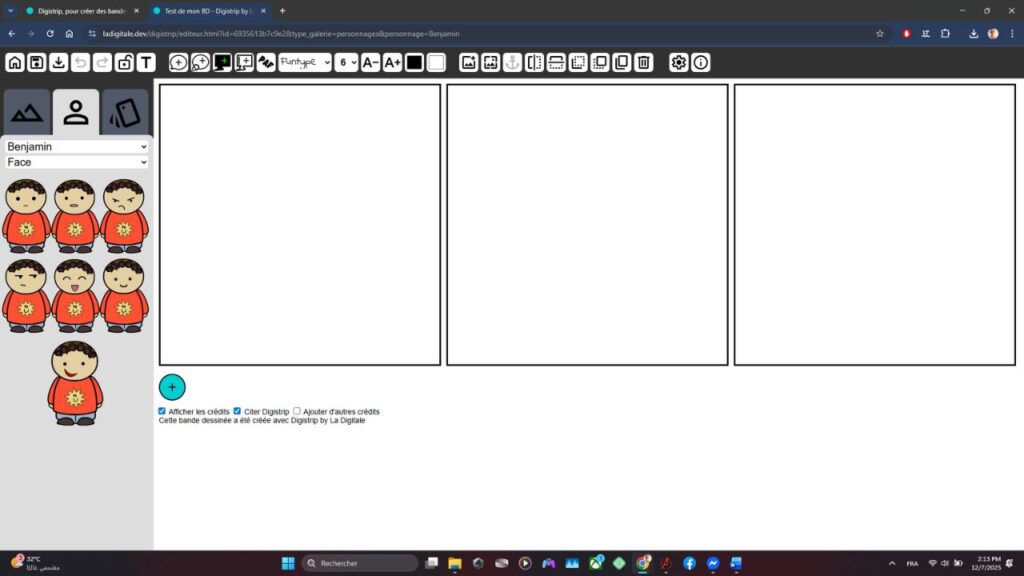Open the trash icon to delete selected element
Image resolution: width=1024 pixels, height=576 pixels.
coord(641,62)
